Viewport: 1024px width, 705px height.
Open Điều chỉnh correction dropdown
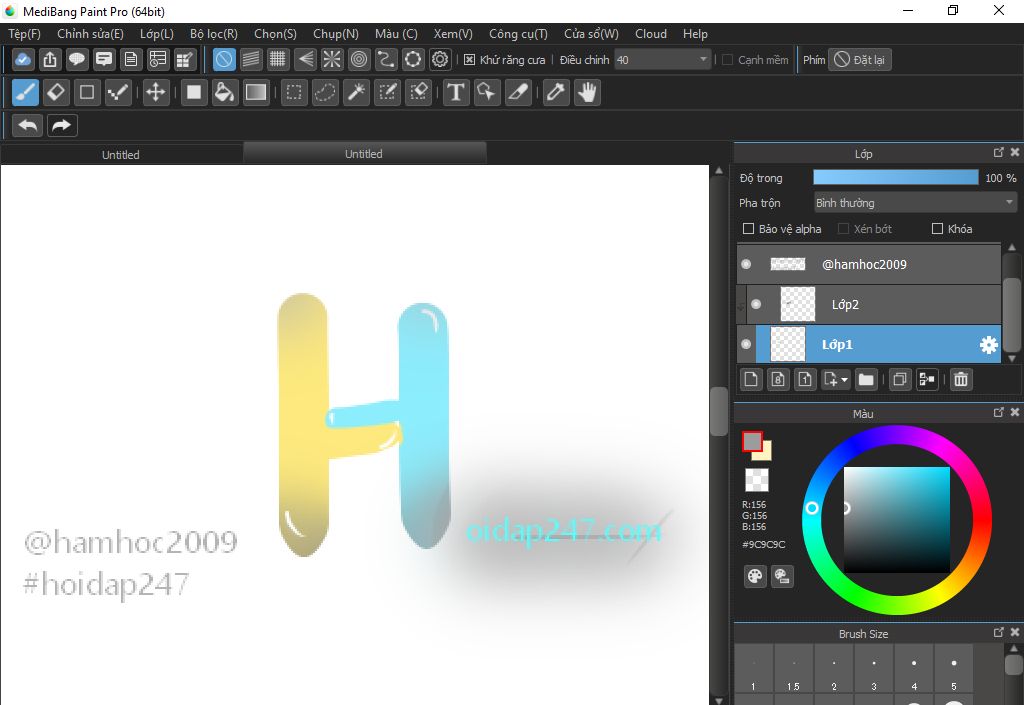tap(662, 59)
